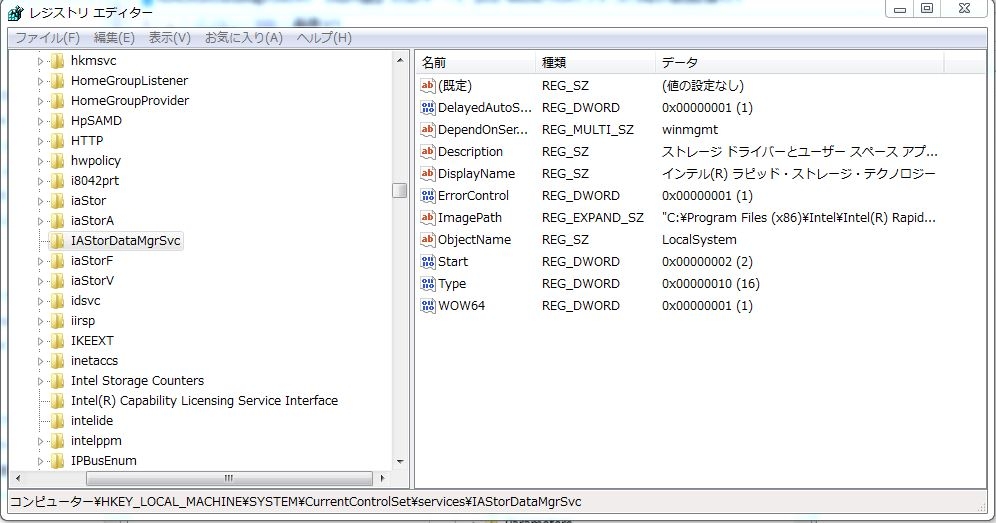Select the inetaccs key
This screenshot has height=523, width=996.
tap(95, 361)
